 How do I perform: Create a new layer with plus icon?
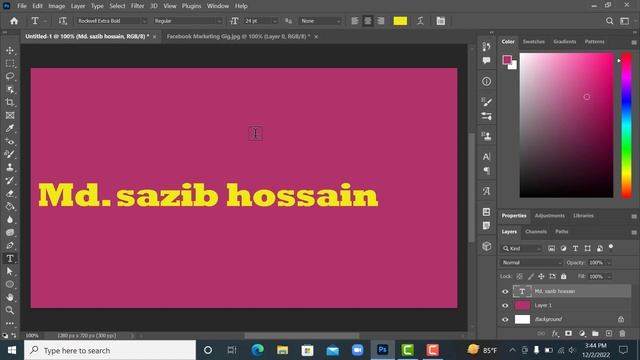pos(609,333)
